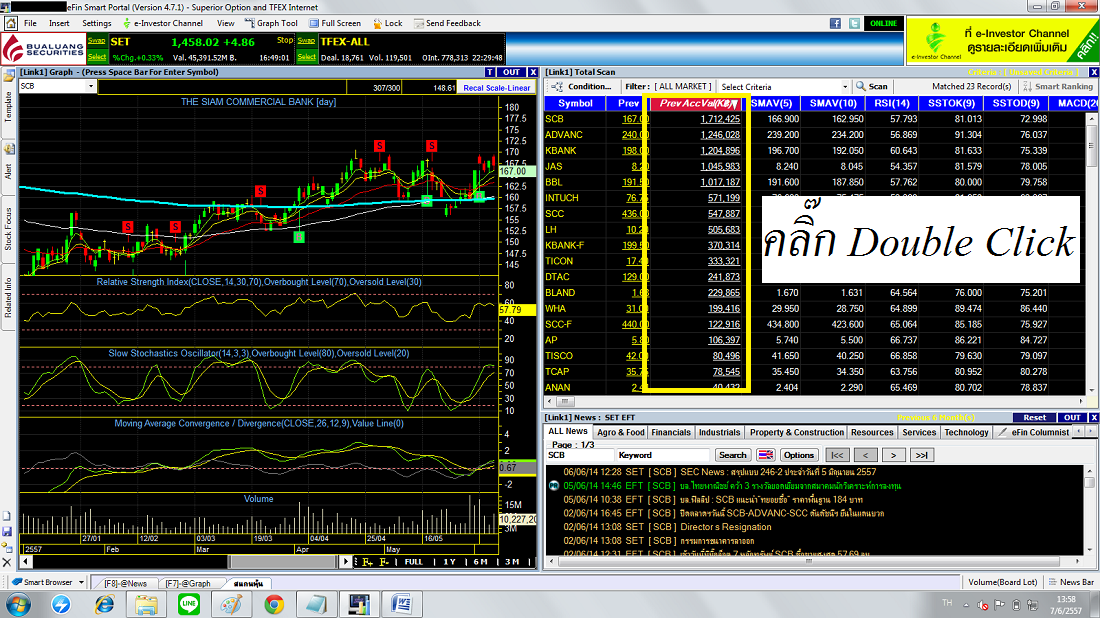Set graph range to 1Y
Image resolution: width=1100 pixels, height=618 pixels.
tap(450, 562)
